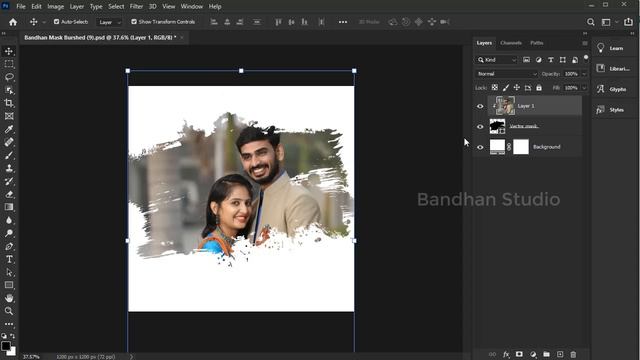Click the Background layer mask thumbnail
The height and width of the screenshot is (360, 640).
(521, 147)
